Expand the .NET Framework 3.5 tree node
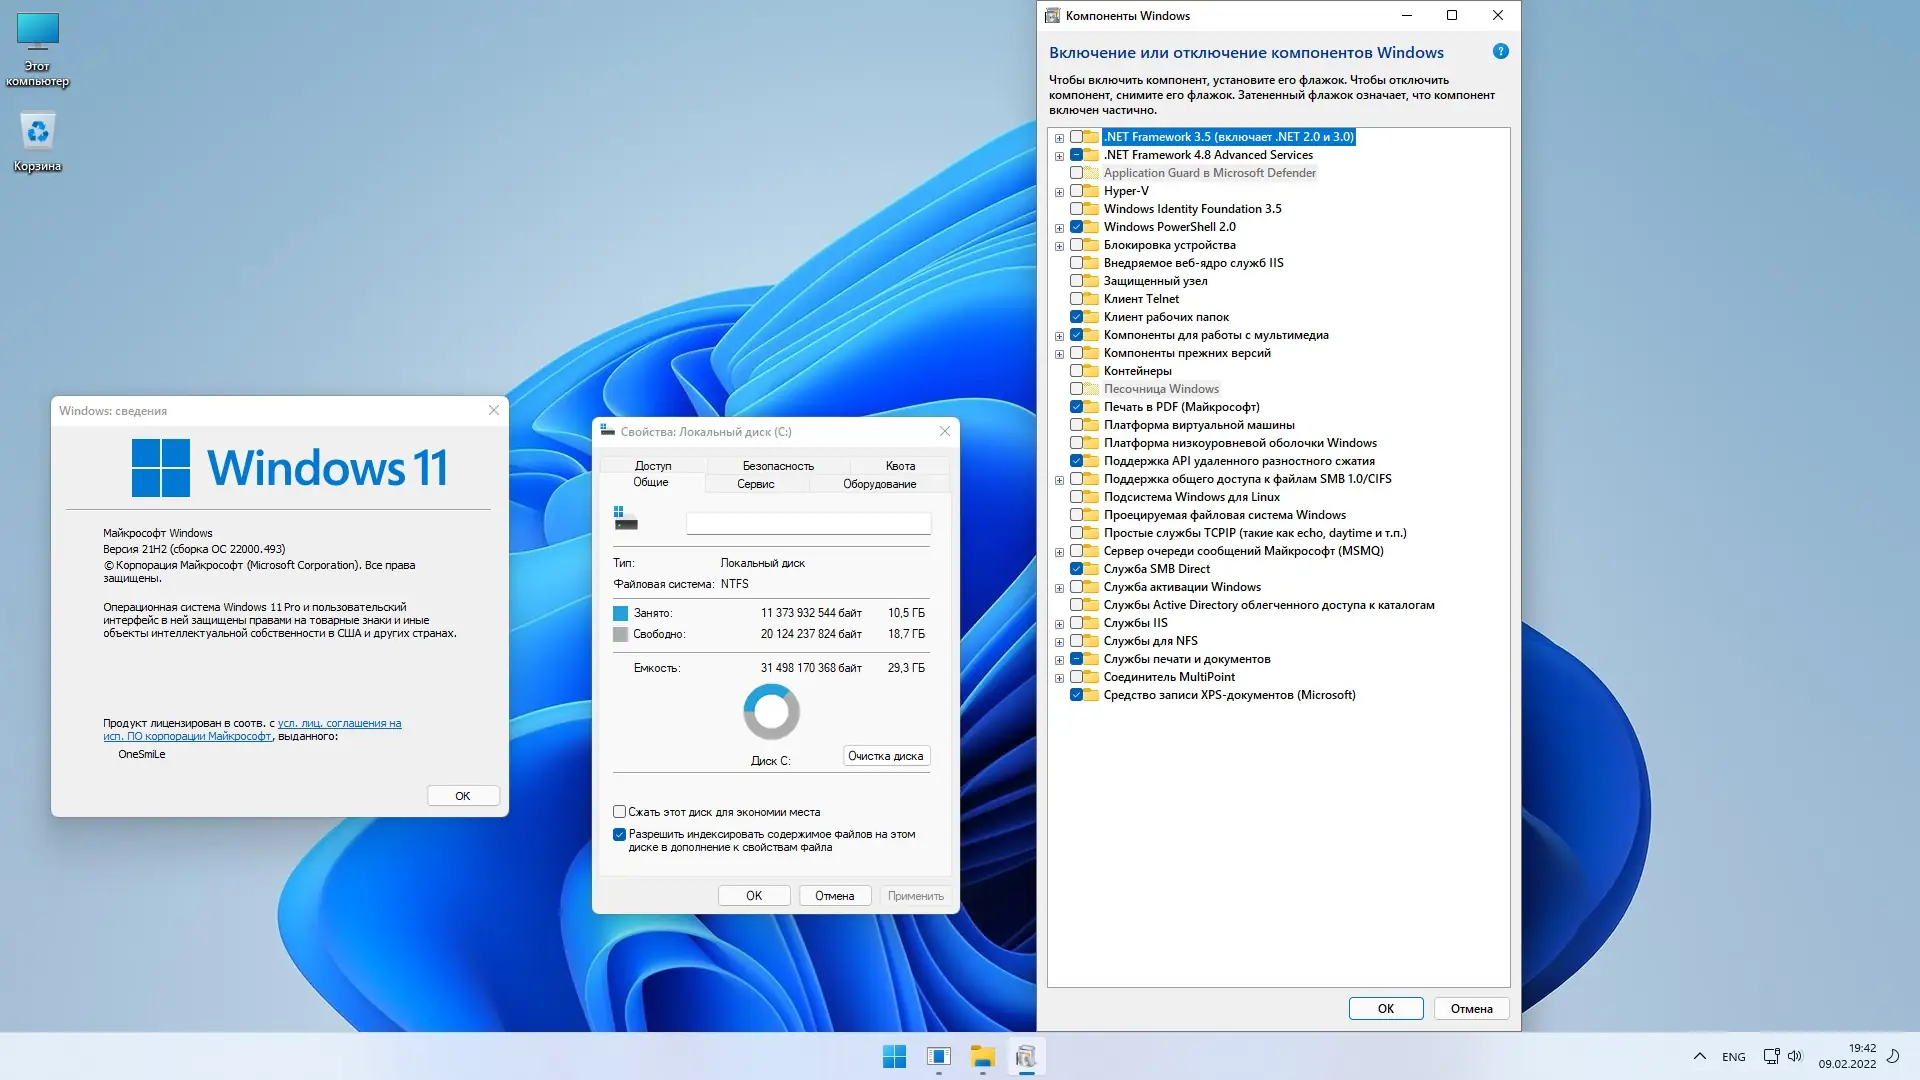Viewport: 1920px width, 1080px height. pos(1059,138)
